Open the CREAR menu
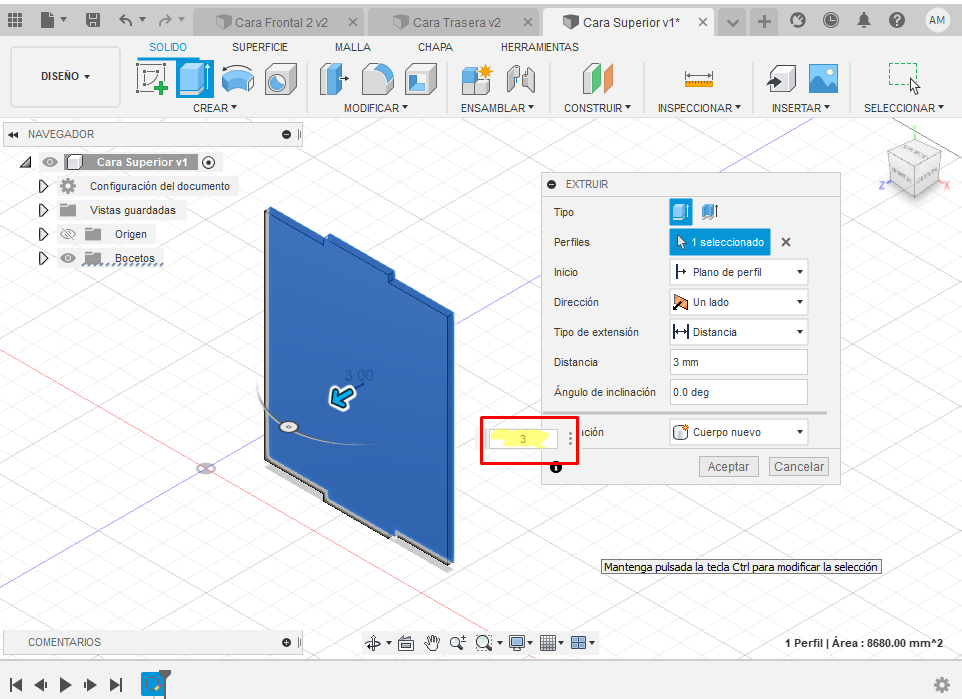 tap(215, 108)
